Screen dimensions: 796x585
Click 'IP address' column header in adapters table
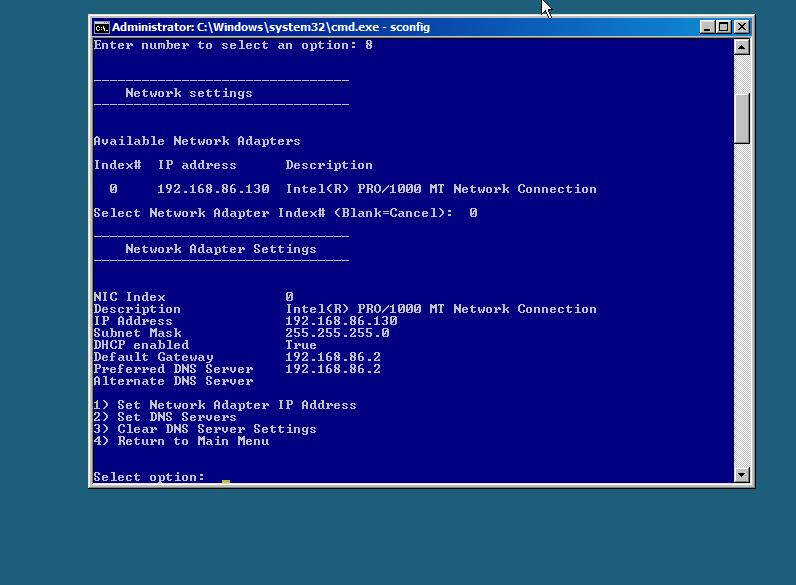coord(197,165)
